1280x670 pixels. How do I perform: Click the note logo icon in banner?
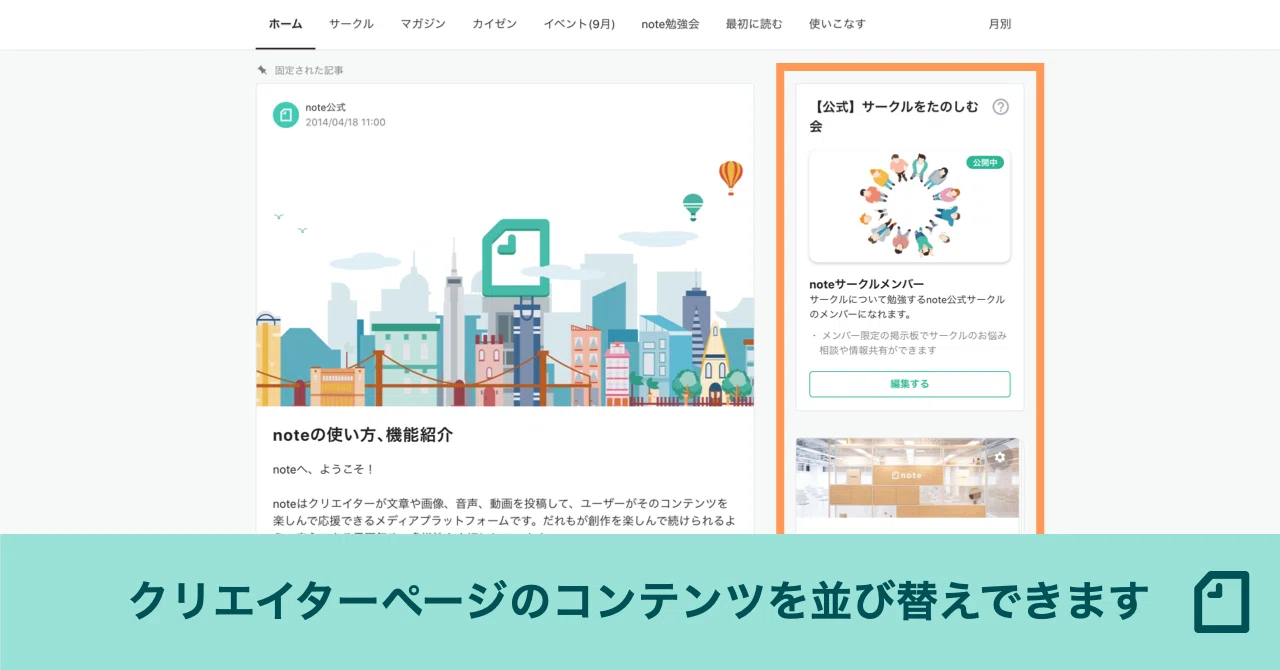coord(1222,602)
